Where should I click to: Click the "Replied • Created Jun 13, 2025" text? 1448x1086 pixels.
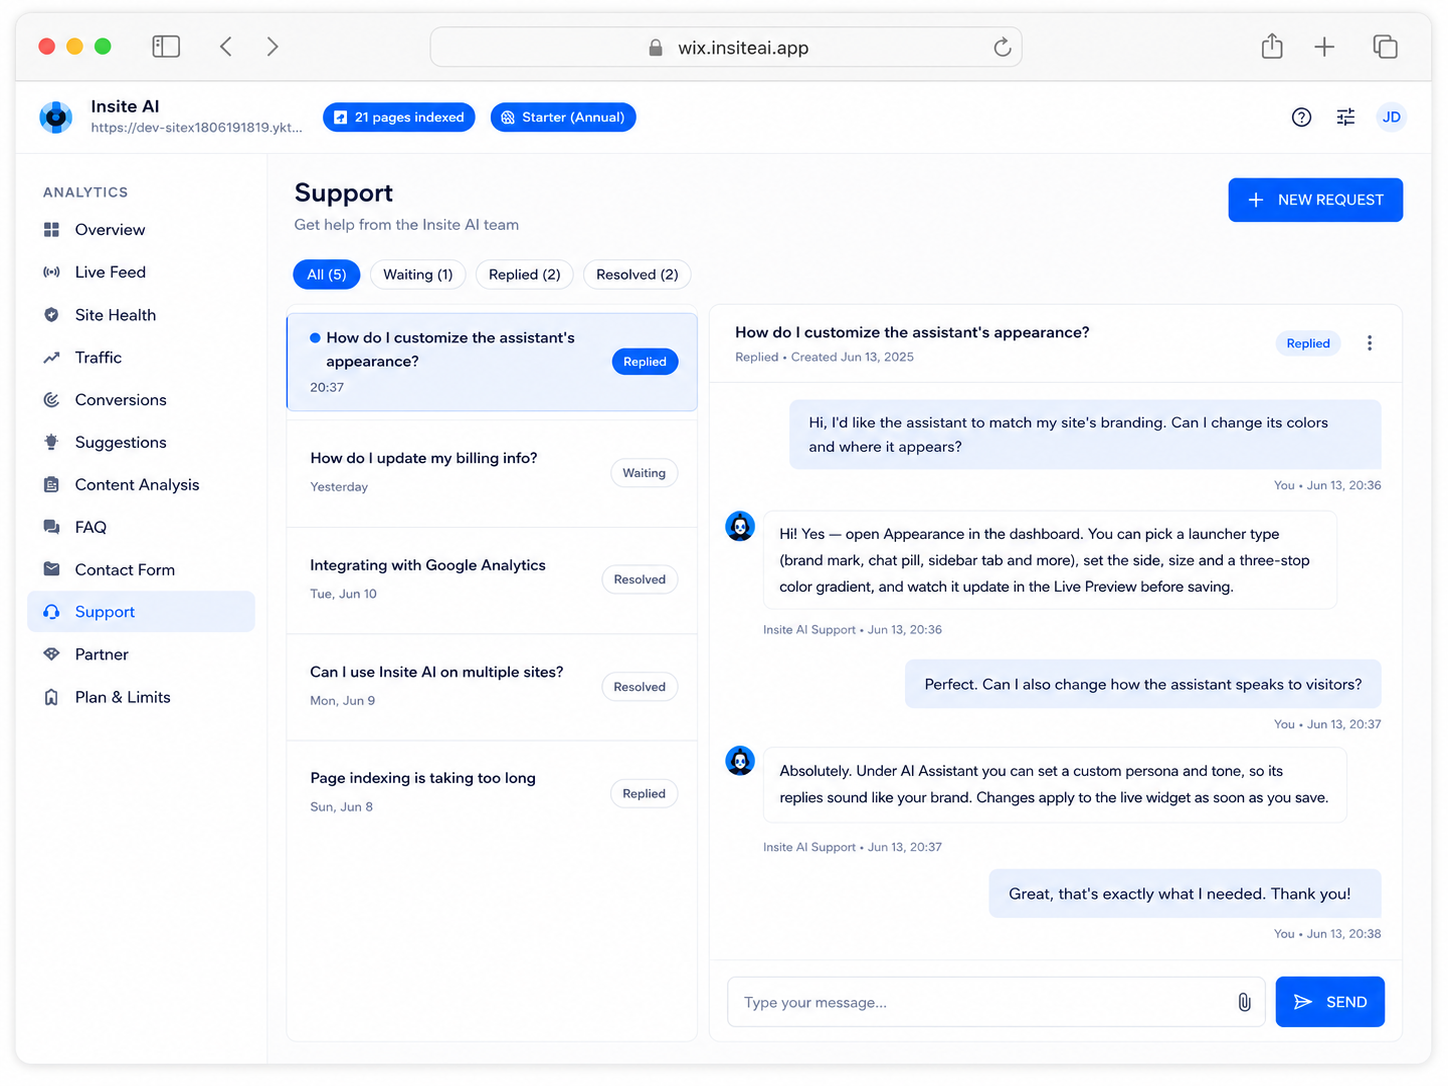824,357
